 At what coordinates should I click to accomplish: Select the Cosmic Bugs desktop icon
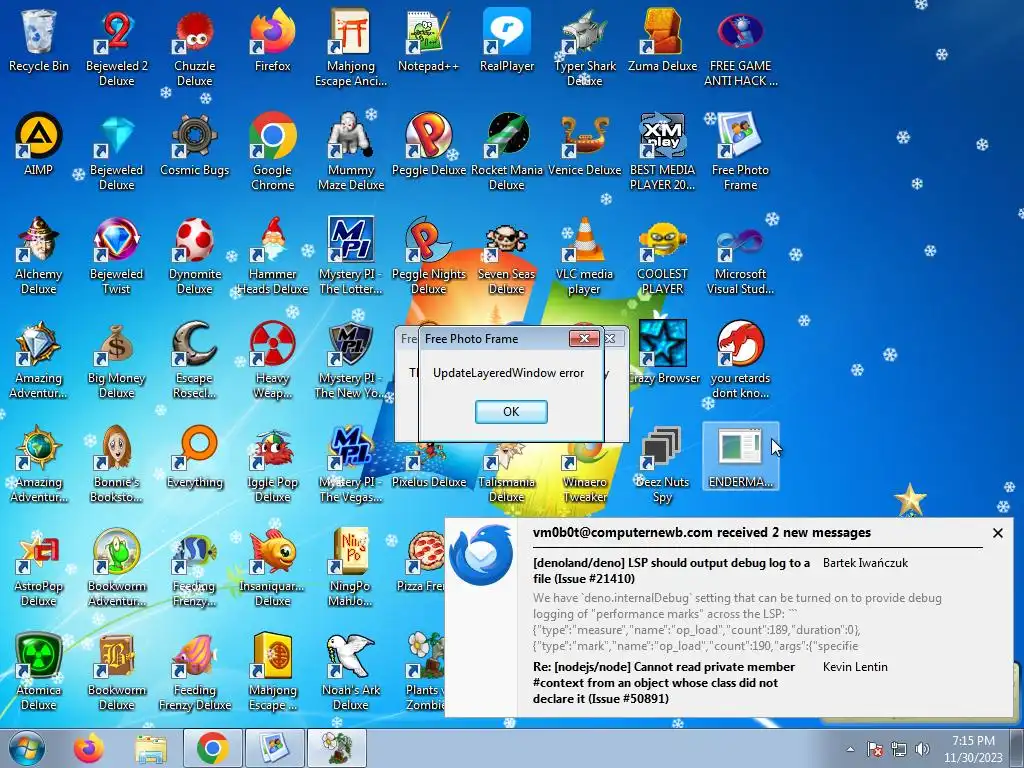click(x=195, y=146)
